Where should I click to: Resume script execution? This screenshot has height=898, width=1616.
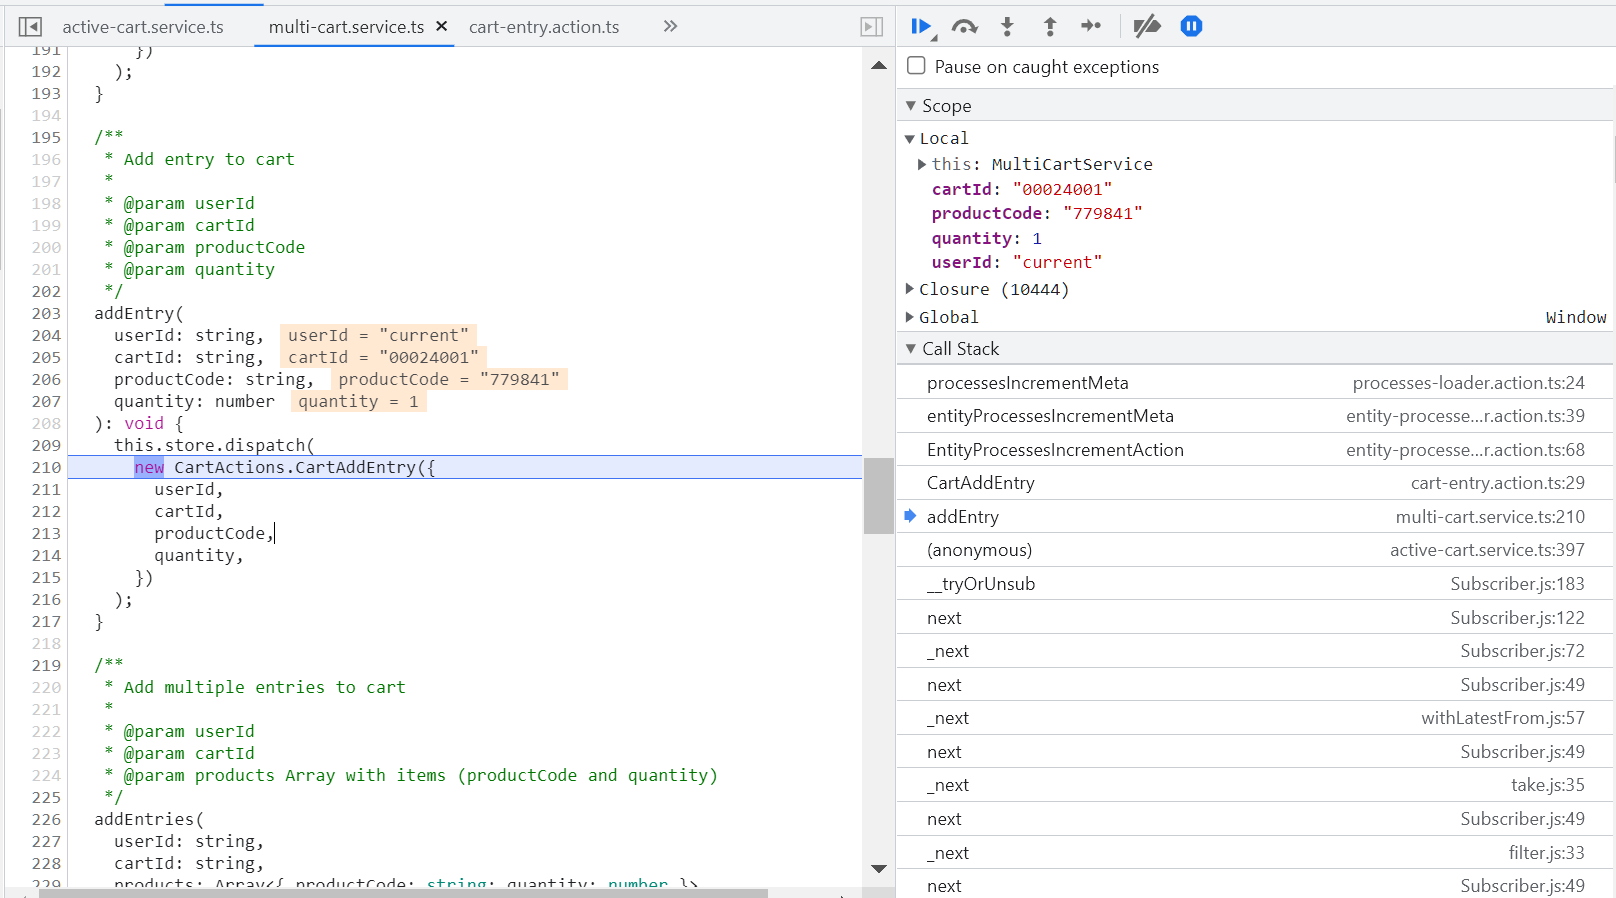pos(923,27)
